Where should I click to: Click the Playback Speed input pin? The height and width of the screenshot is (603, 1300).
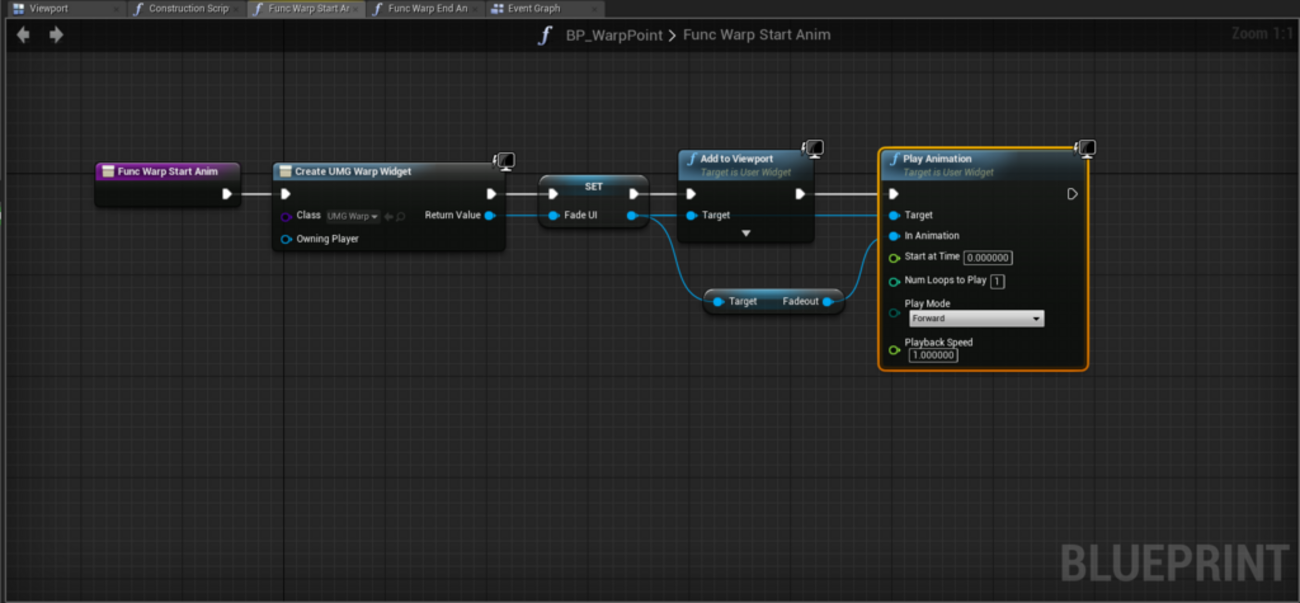pos(894,350)
